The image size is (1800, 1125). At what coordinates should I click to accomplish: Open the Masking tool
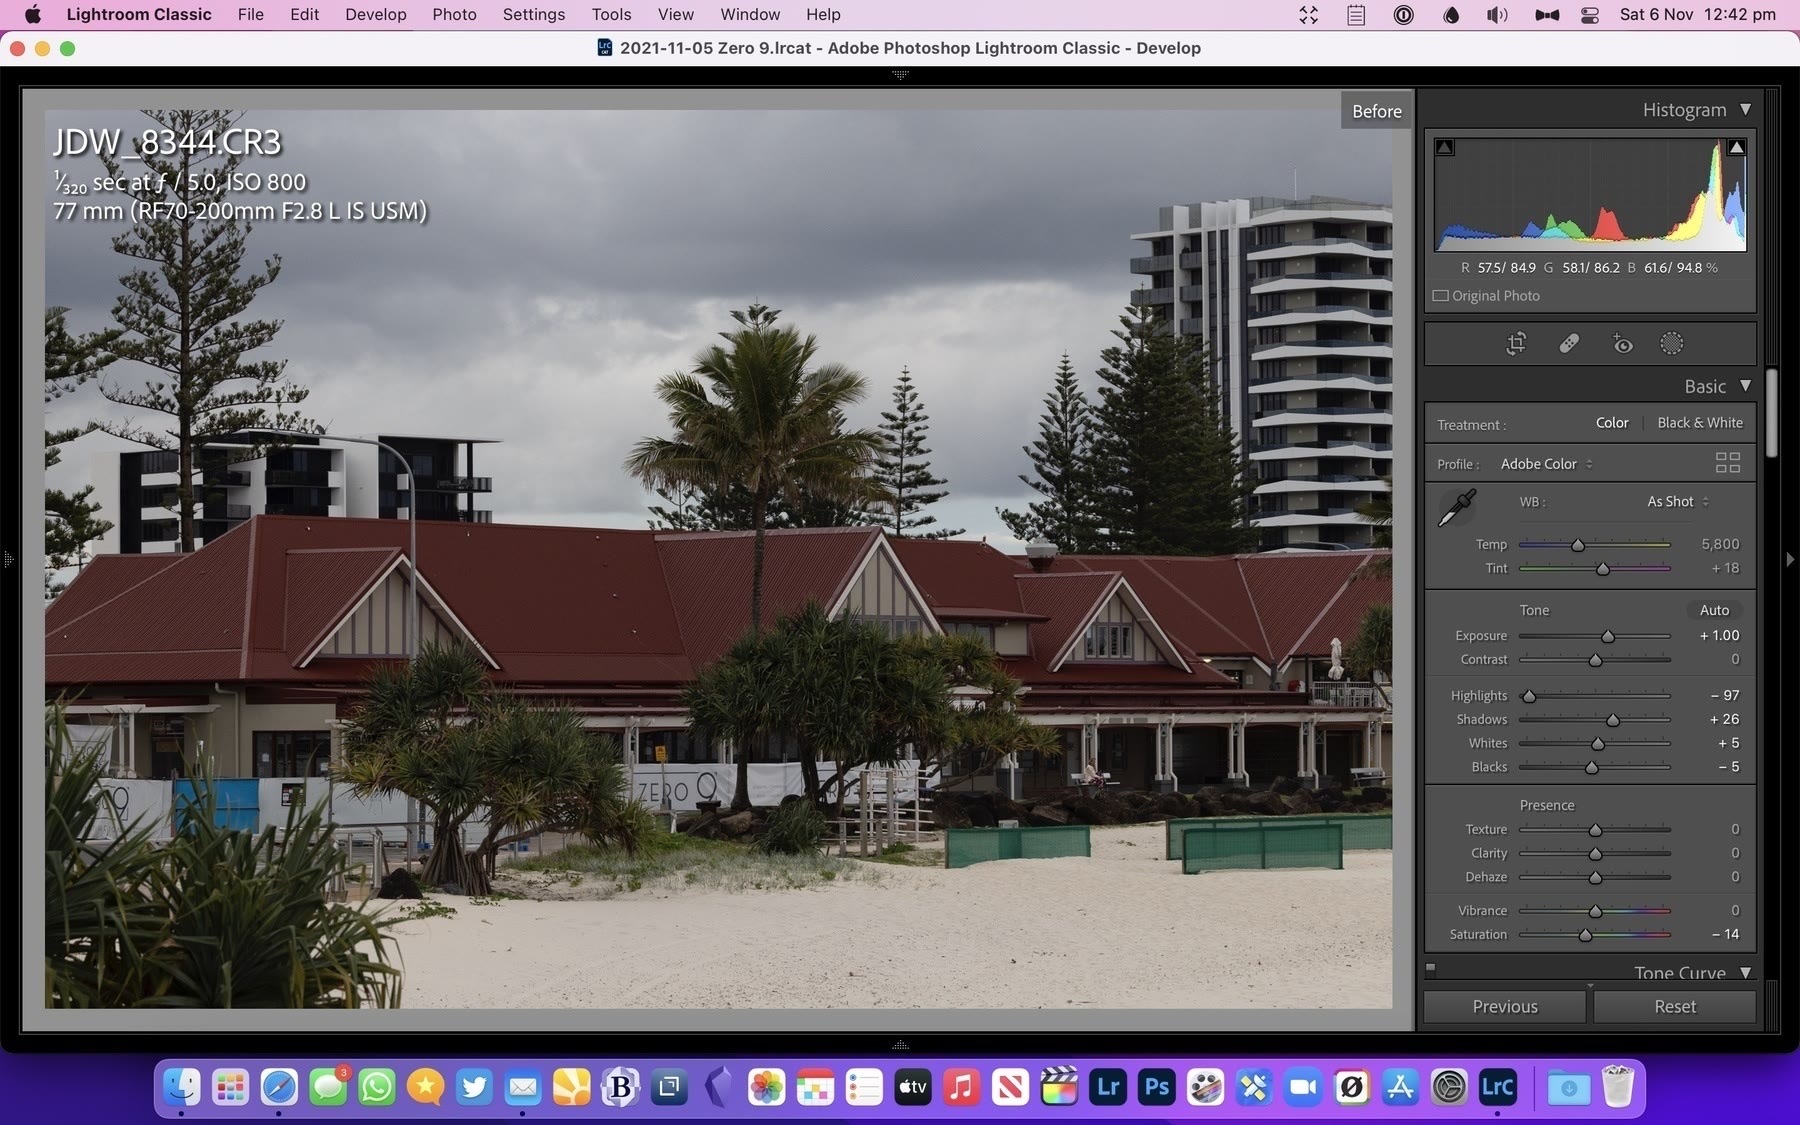(1671, 344)
